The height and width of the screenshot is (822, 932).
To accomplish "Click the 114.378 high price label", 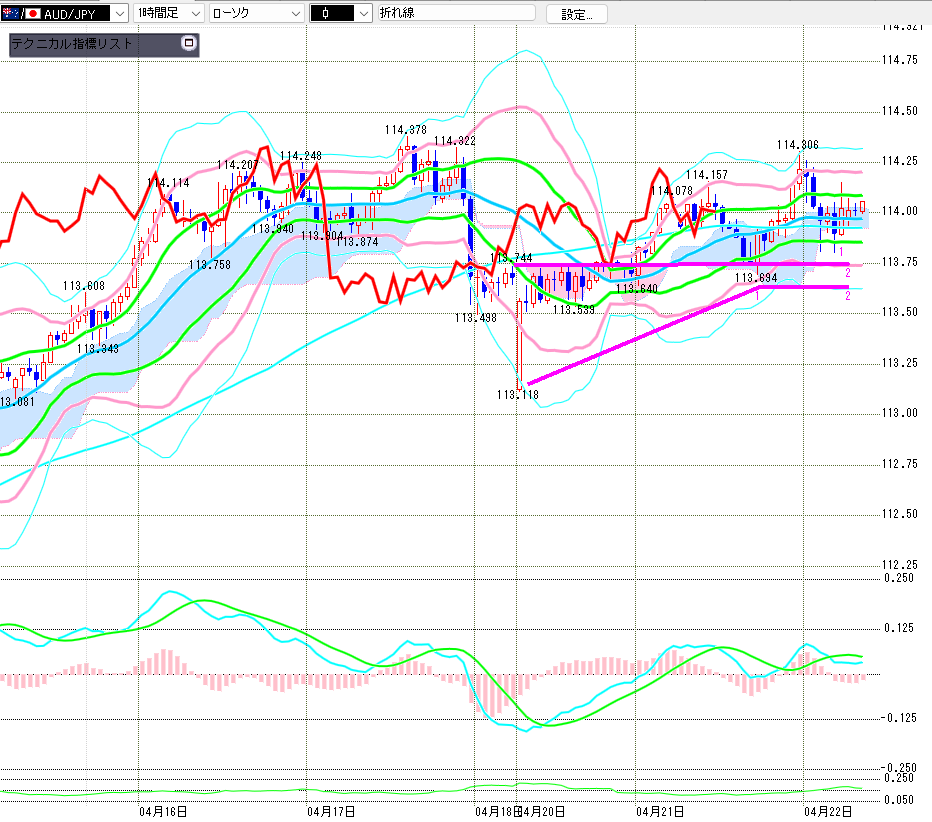I will pyautogui.click(x=406, y=130).
